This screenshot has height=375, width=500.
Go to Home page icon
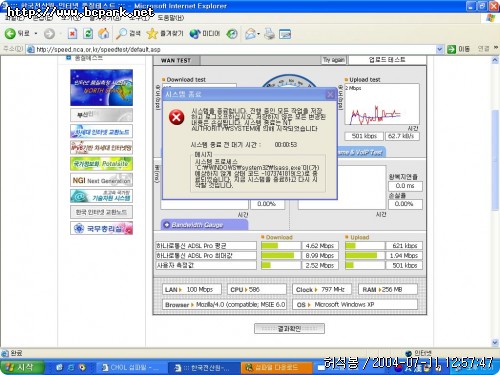click(104, 33)
